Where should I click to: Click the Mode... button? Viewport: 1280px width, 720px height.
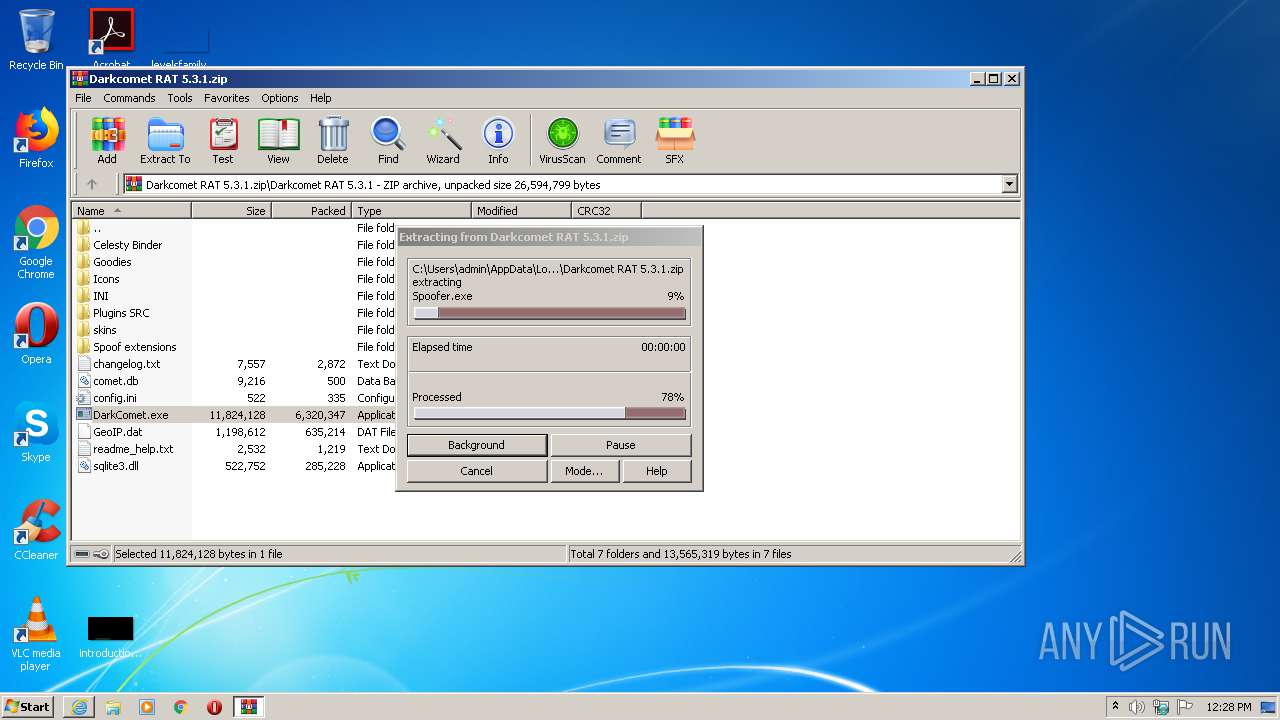point(584,471)
